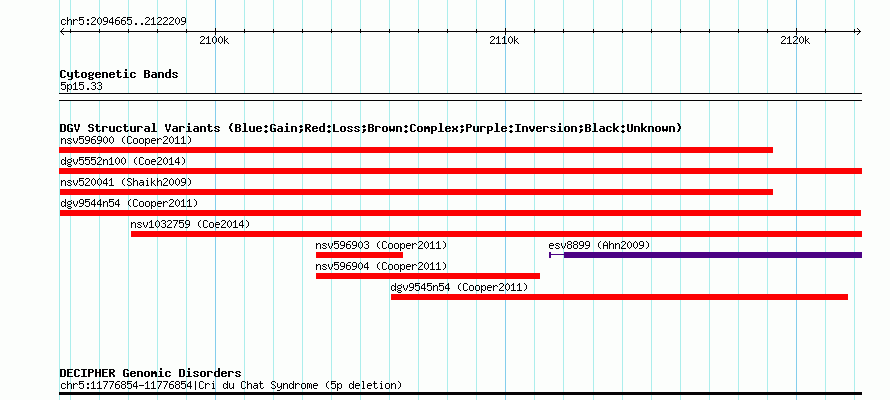Click the purple esv8899 inversion bar

tap(713, 255)
